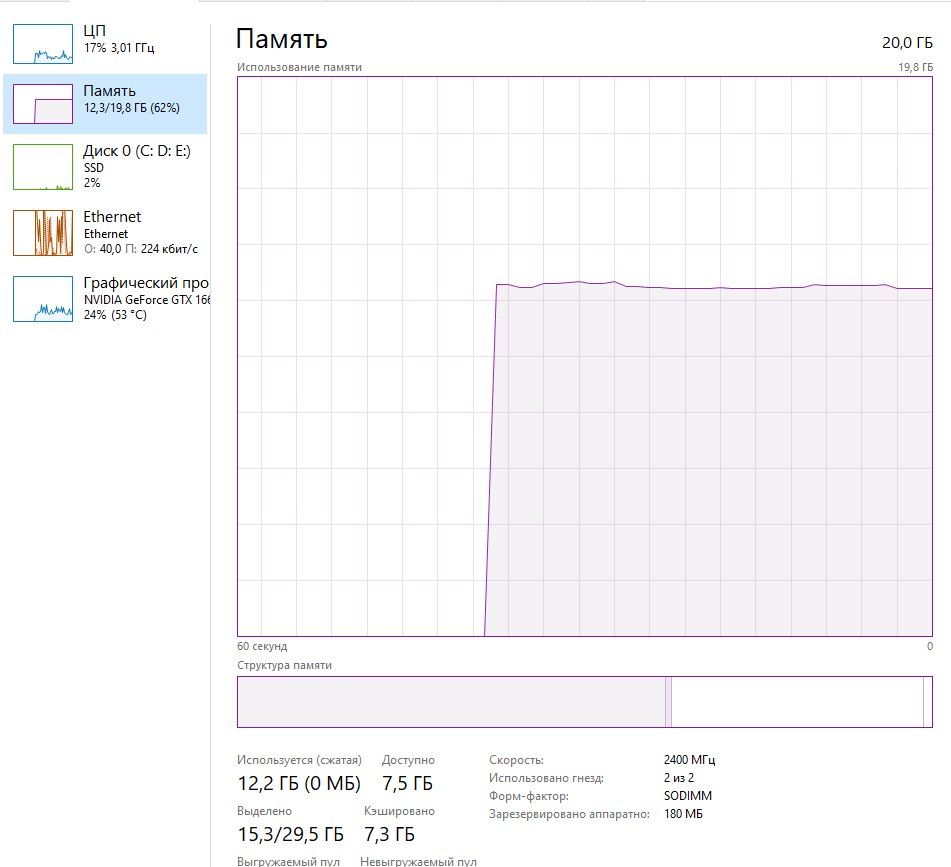Click the Память mini graph thumbnail
951x867 pixels.
click(x=43, y=104)
